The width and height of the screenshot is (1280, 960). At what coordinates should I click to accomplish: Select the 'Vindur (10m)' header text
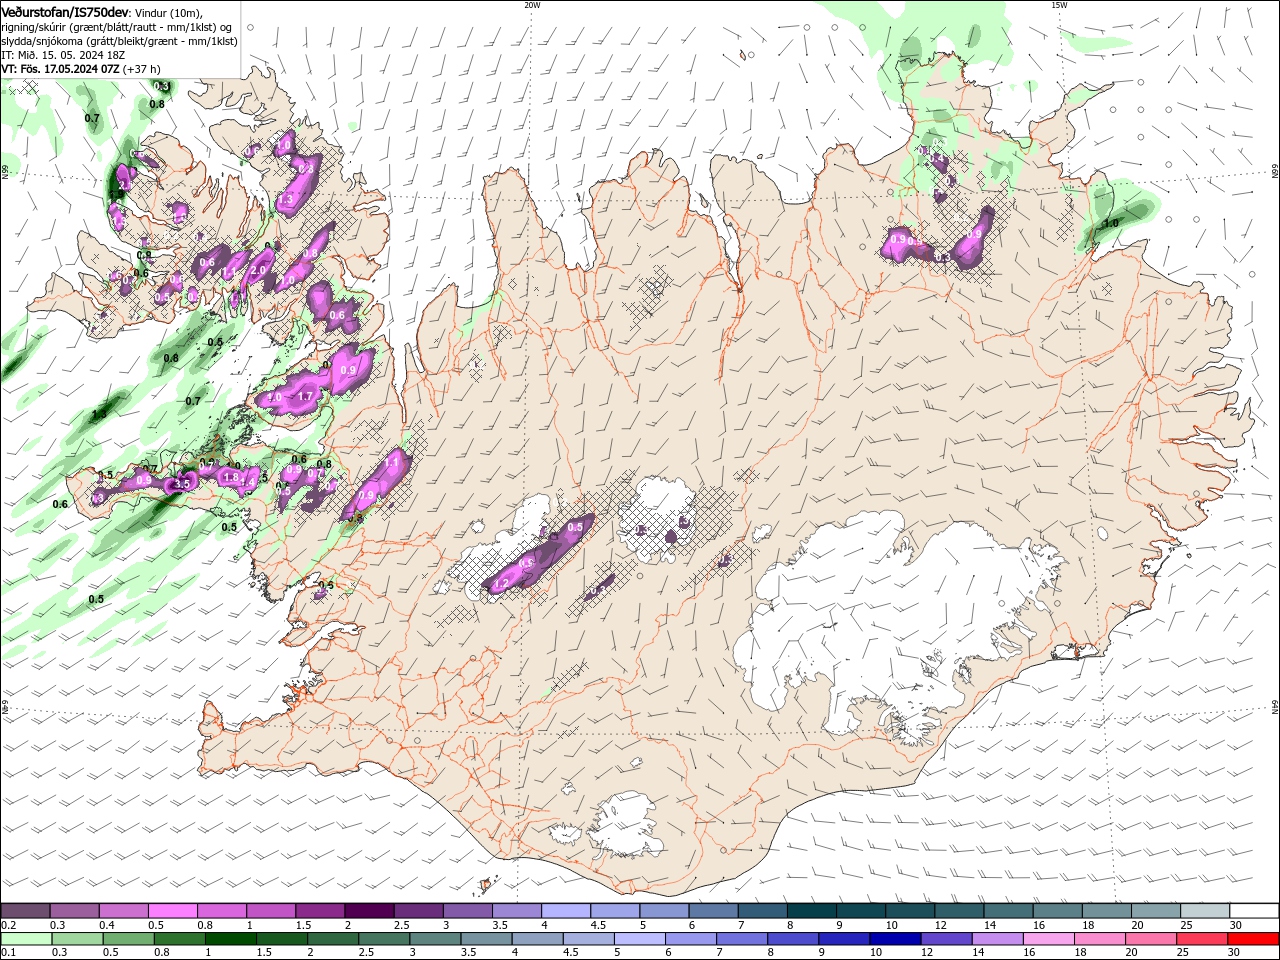169,12
